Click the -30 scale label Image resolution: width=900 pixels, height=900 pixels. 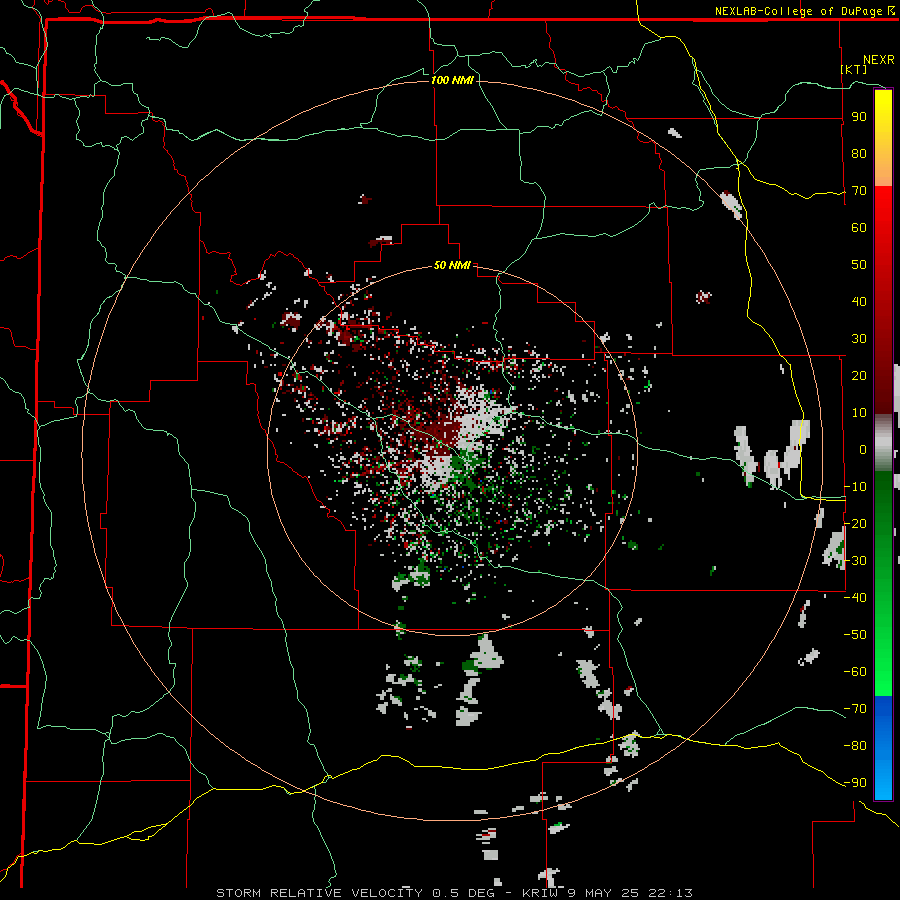pos(855,561)
